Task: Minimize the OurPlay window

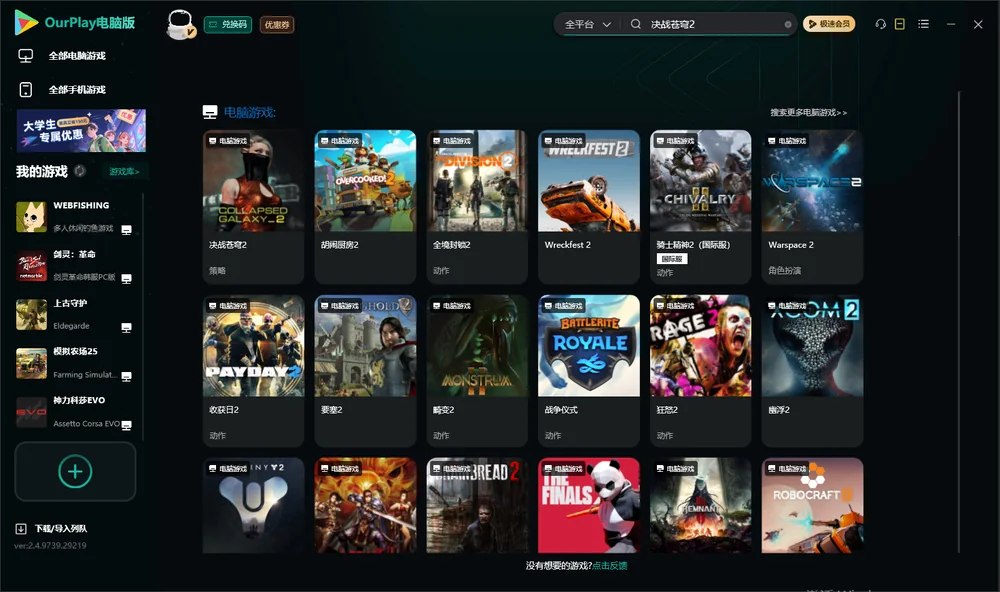Action: pos(951,24)
